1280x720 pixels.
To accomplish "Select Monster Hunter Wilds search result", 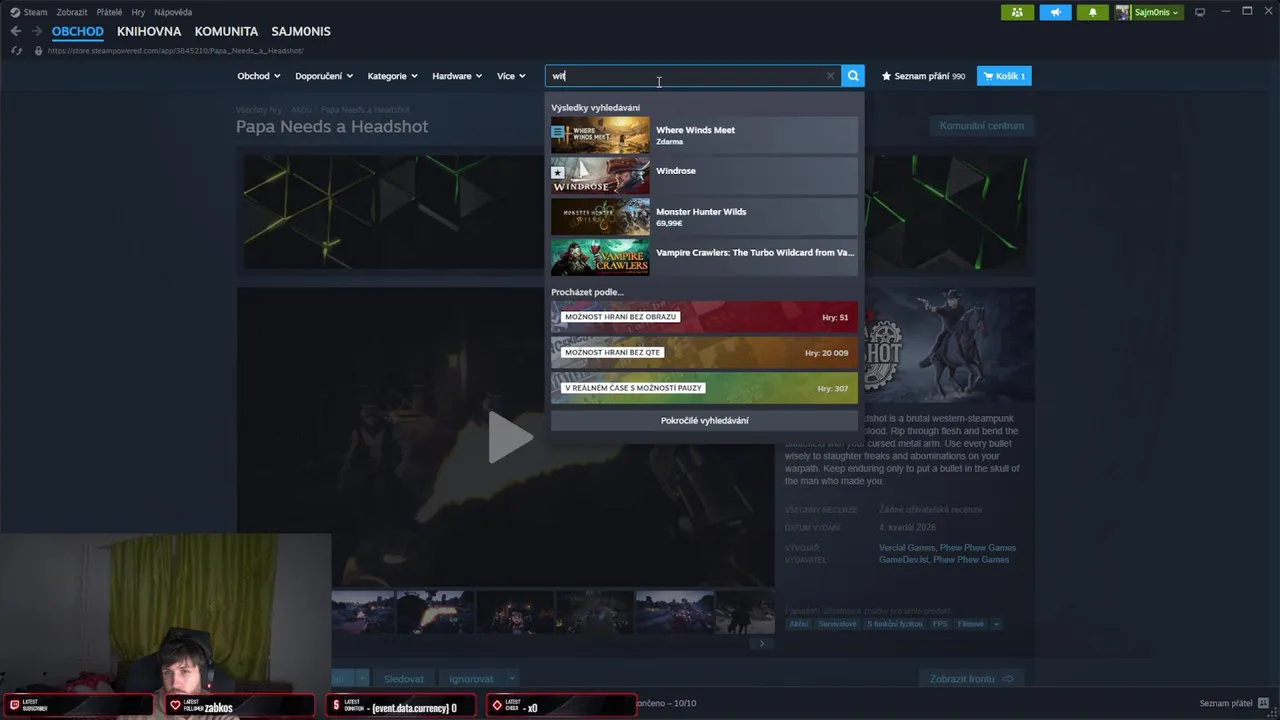I will [704, 217].
